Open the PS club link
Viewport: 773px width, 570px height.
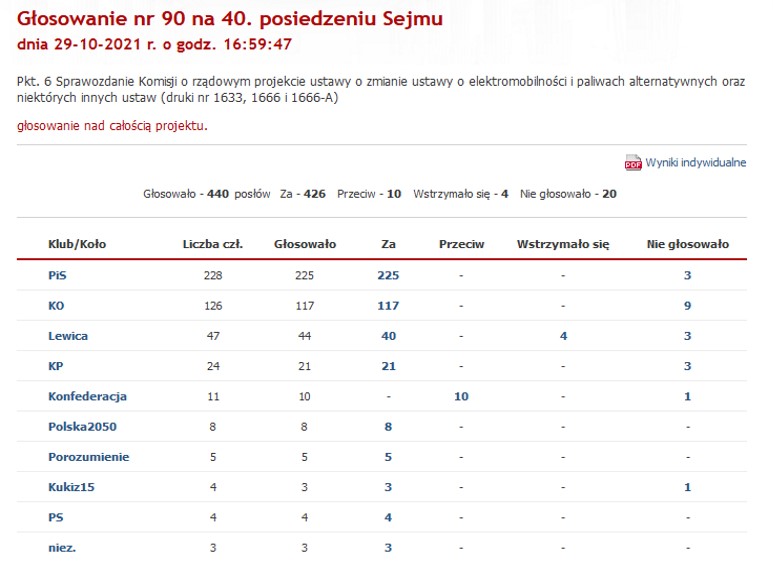click(x=56, y=517)
